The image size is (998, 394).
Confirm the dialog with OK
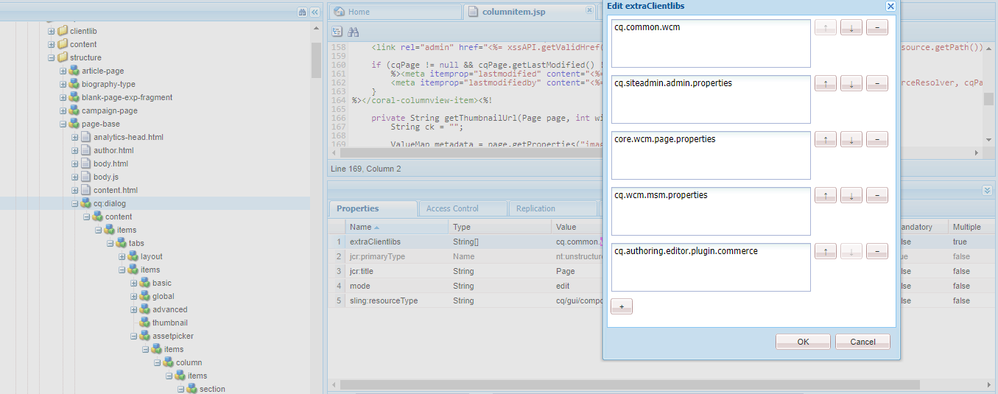tap(803, 342)
